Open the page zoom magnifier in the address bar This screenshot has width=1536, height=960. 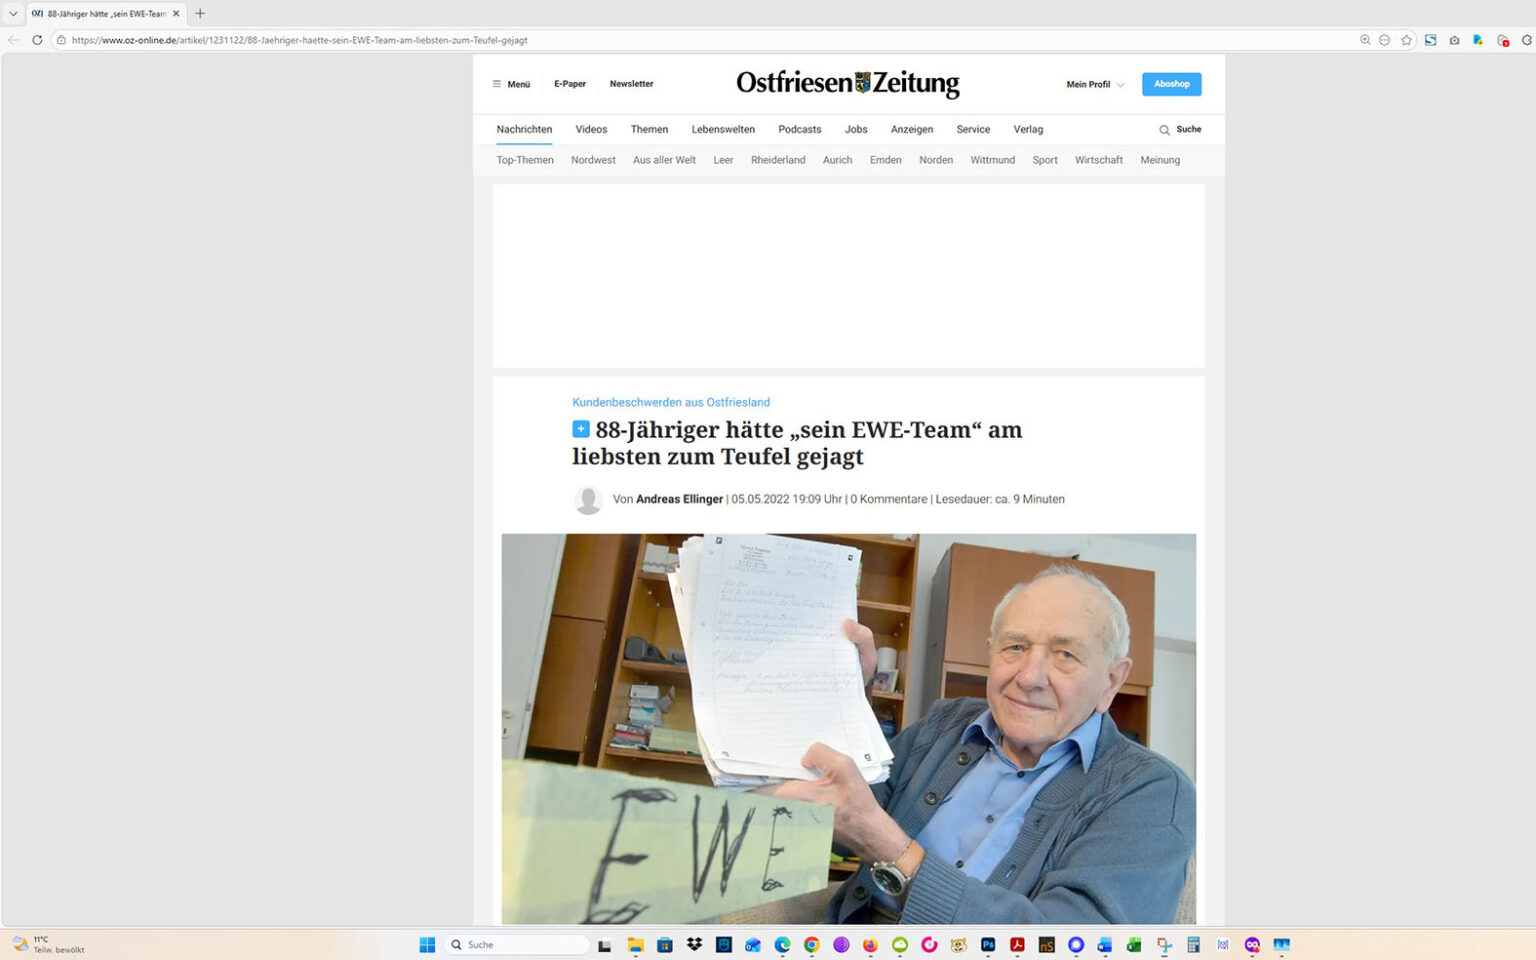(x=1364, y=39)
